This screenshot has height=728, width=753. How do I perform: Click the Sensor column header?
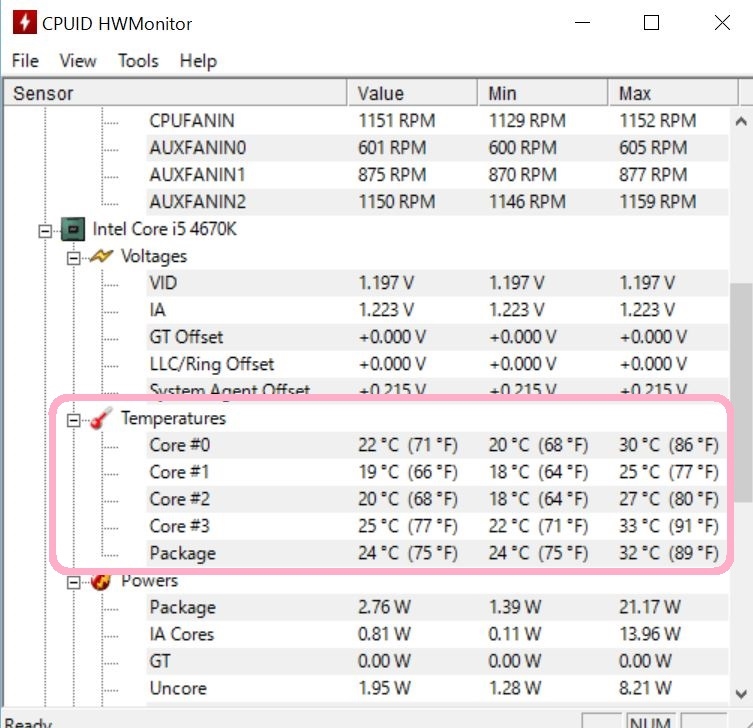coord(175,93)
